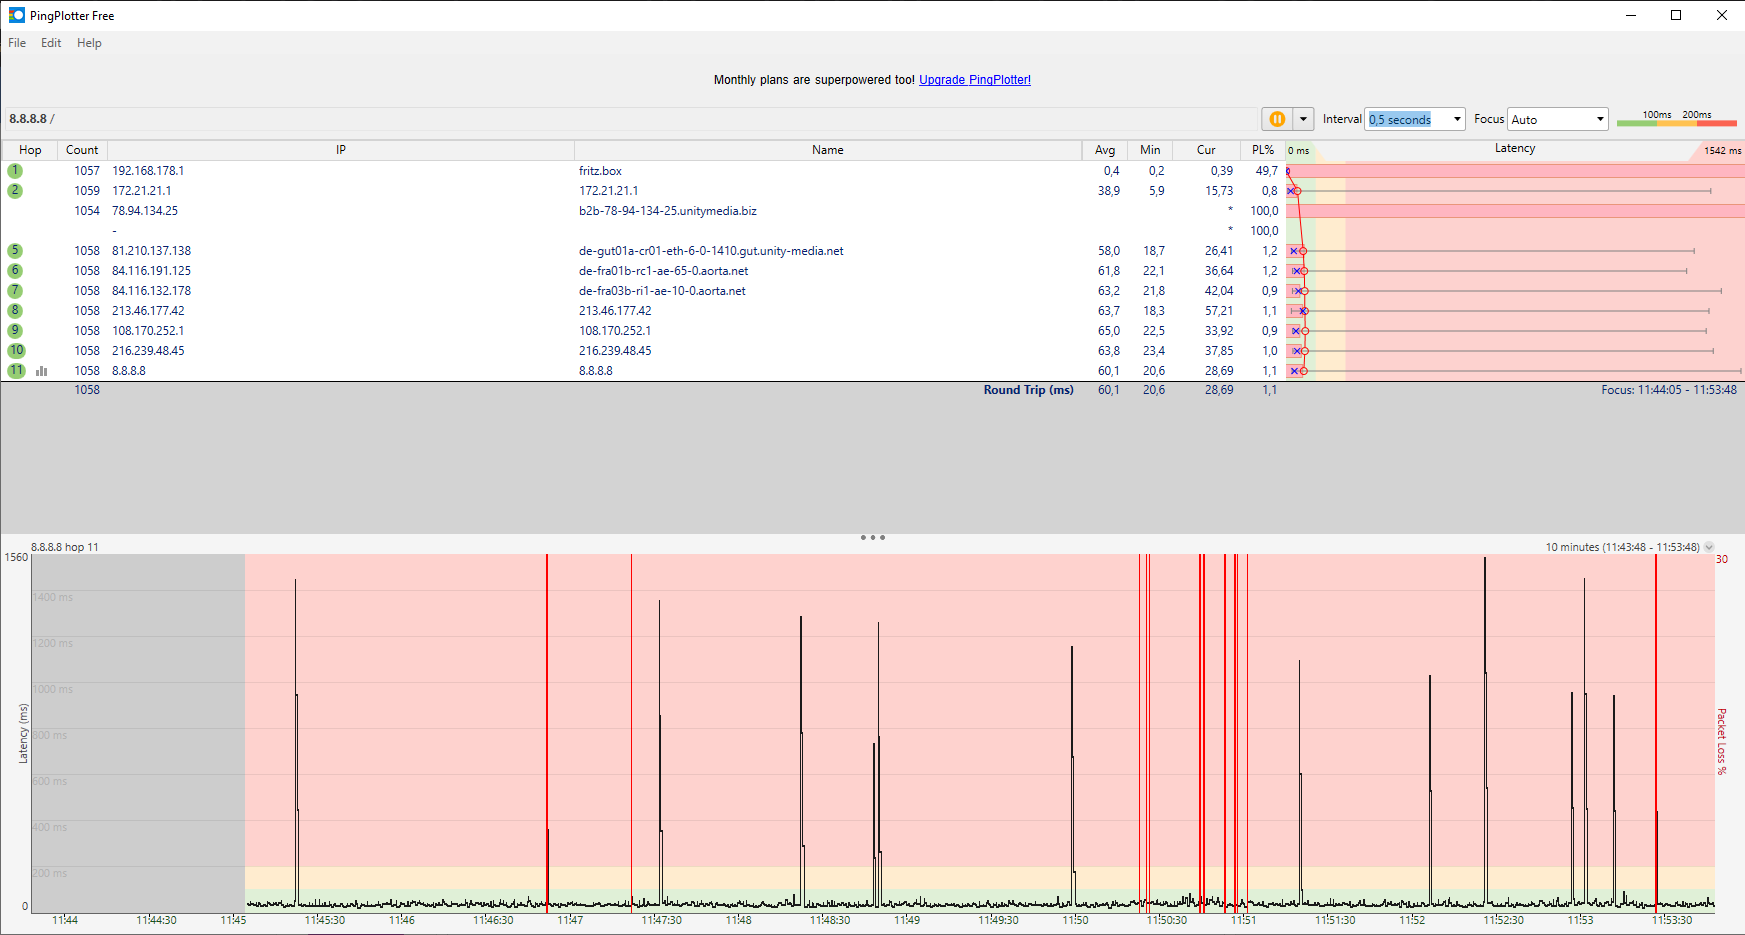The width and height of the screenshot is (1745, 935).
Task: Select the IP 192.168.178.1 cell
Action: (148, 171)
